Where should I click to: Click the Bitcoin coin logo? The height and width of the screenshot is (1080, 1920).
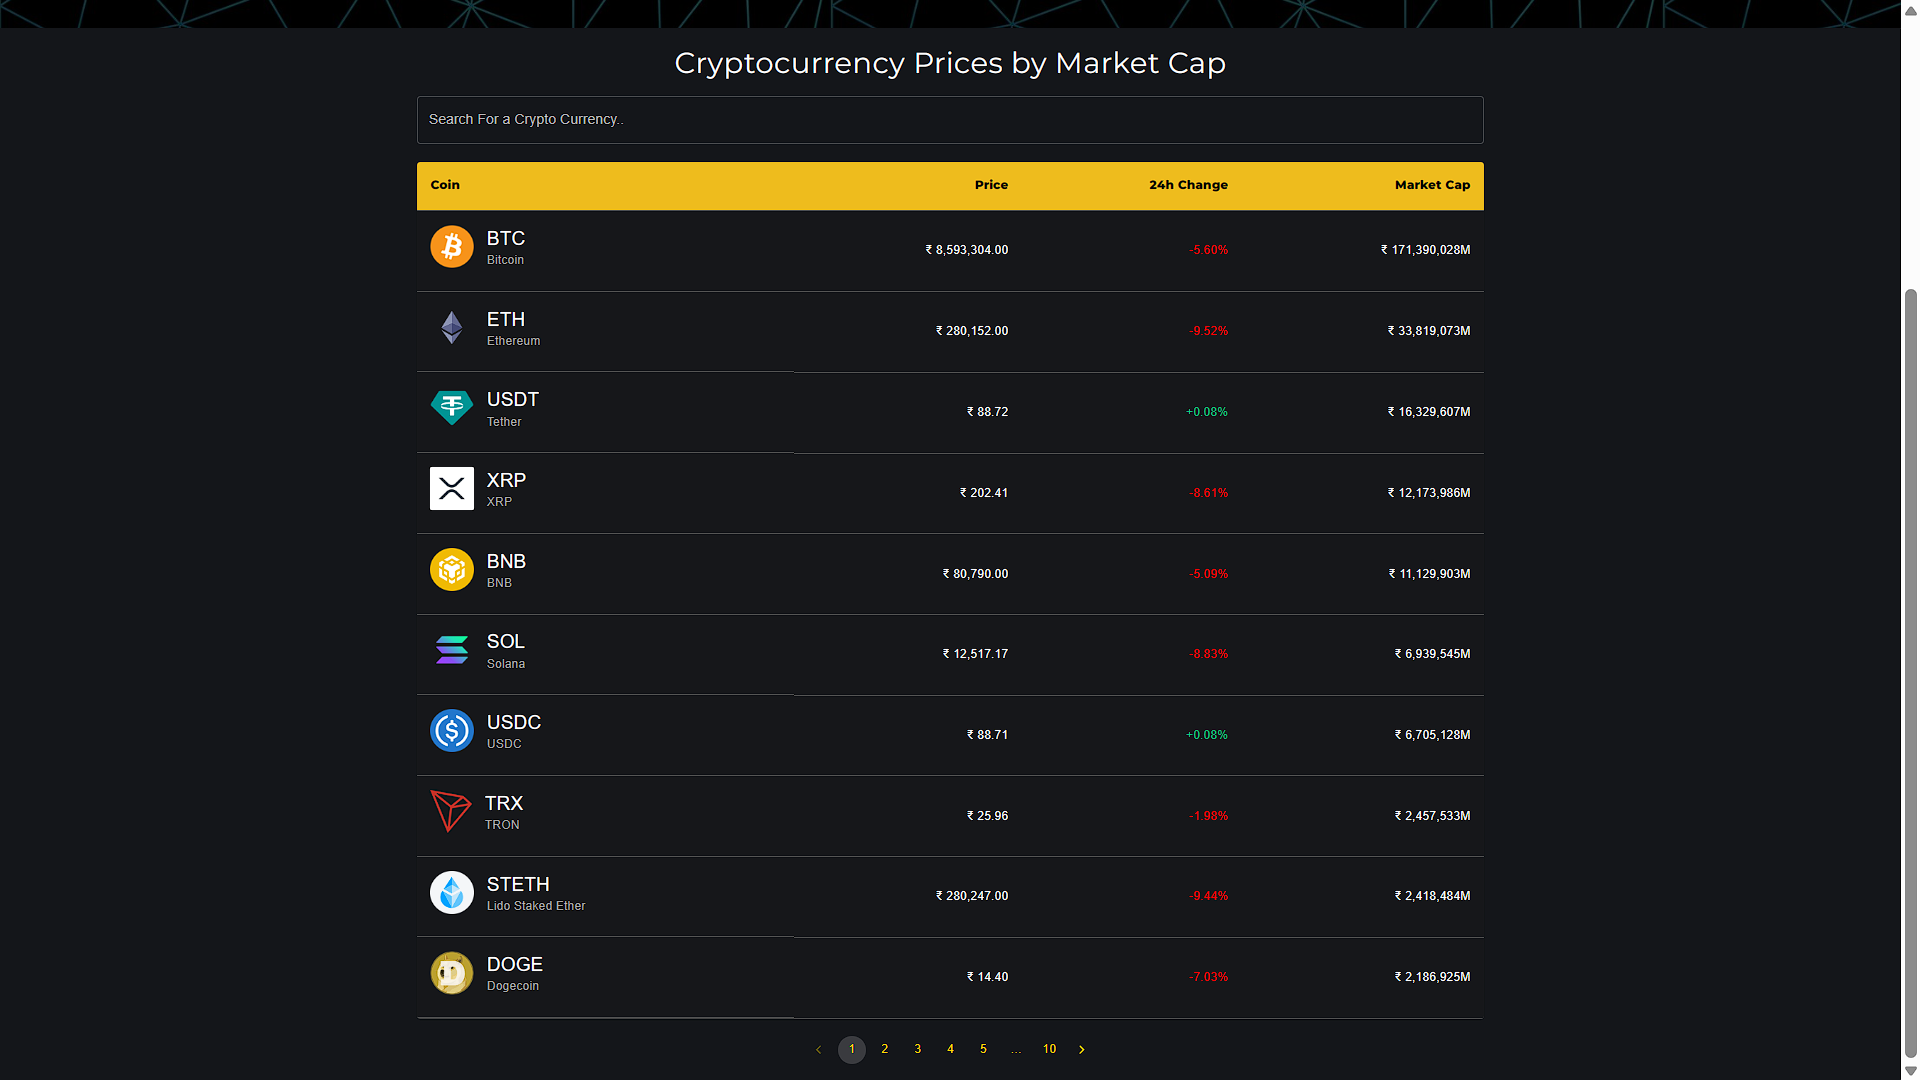click(451, 246)
